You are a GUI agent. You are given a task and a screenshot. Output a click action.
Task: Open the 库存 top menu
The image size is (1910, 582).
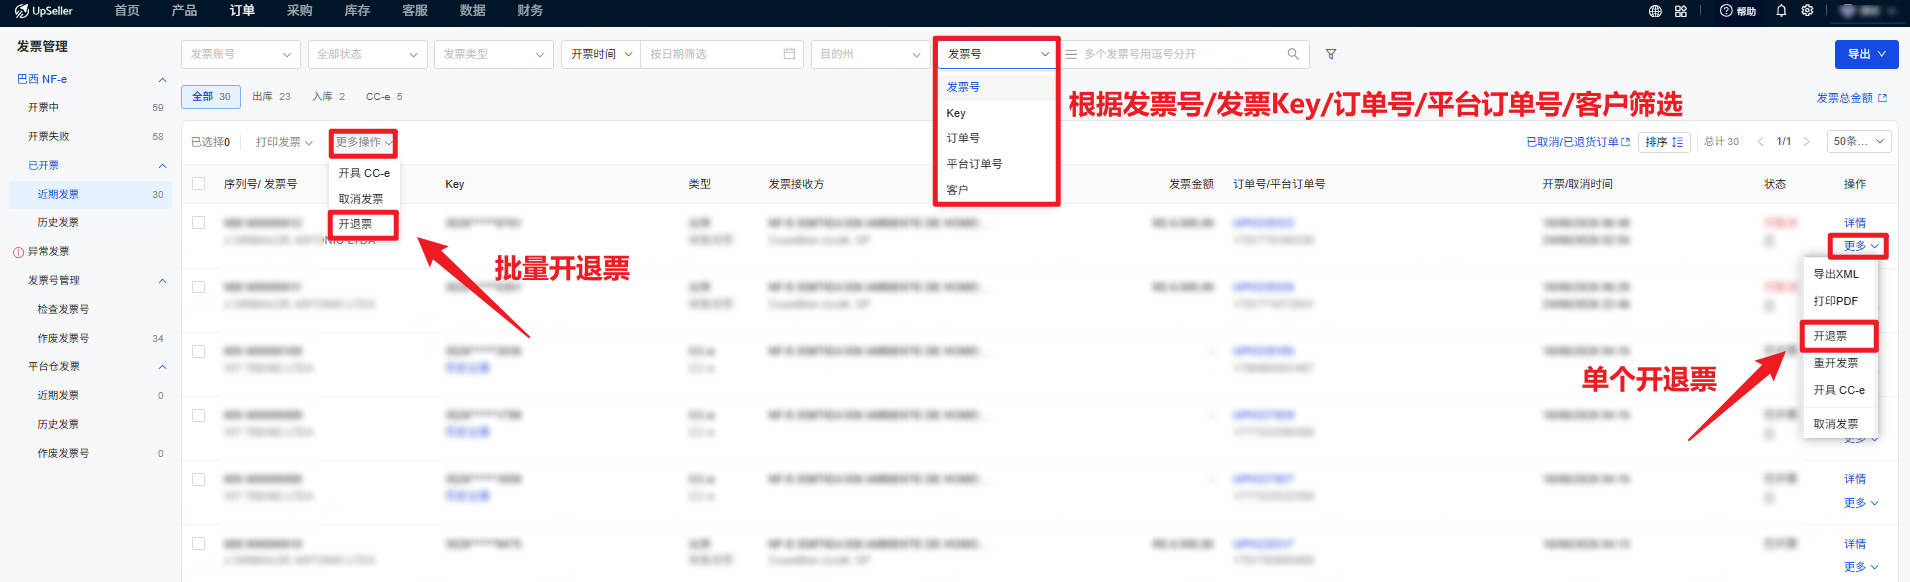click(x=357, y=11)
